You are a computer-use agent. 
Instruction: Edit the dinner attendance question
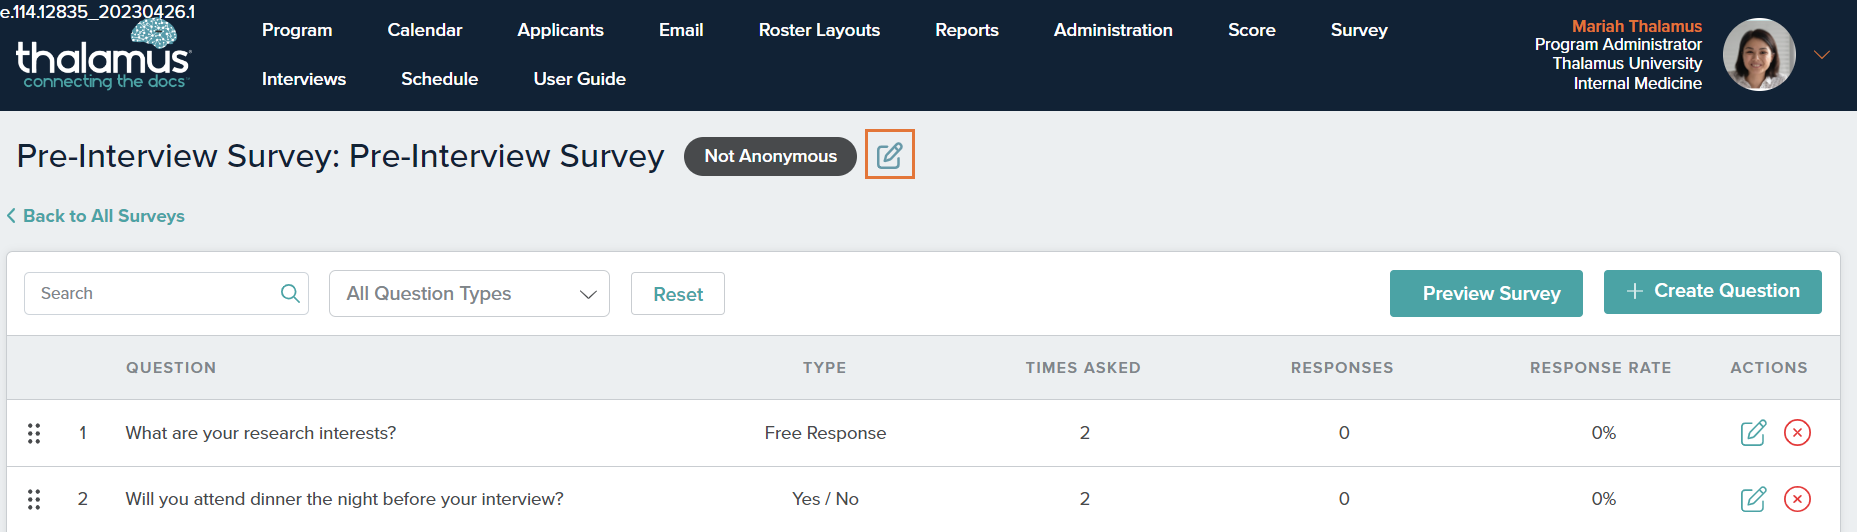coord(1753,499)
